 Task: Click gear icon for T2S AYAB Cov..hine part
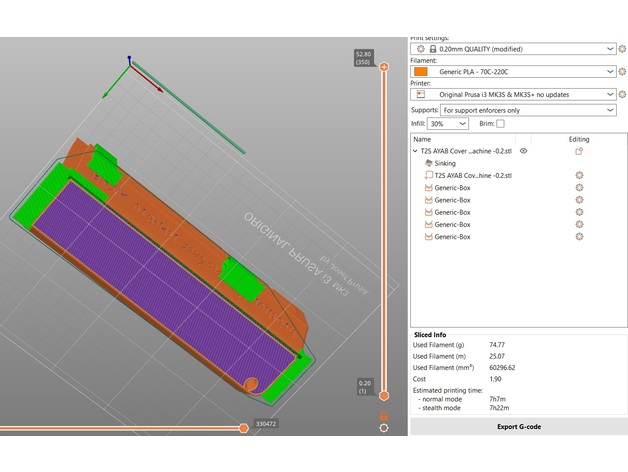tap(578, 176)
